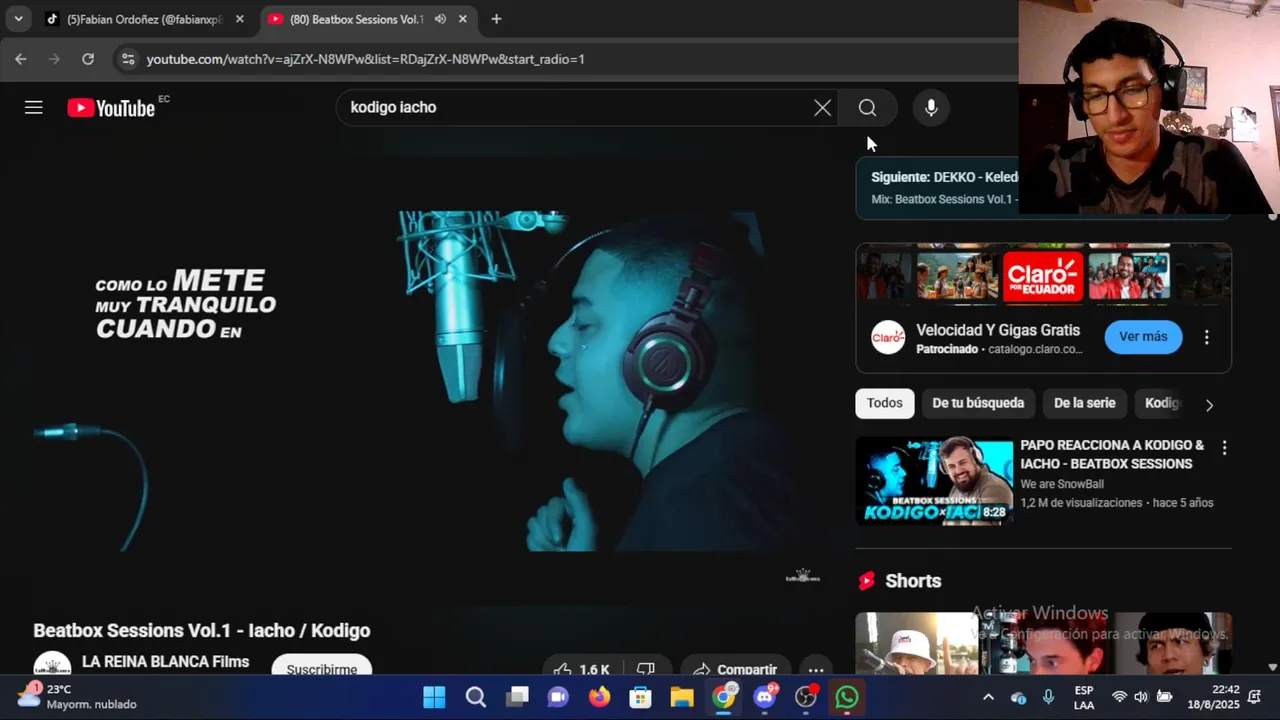Reload the page
The width and height of the screenshot is (1280, 720).
coord(88,59)
